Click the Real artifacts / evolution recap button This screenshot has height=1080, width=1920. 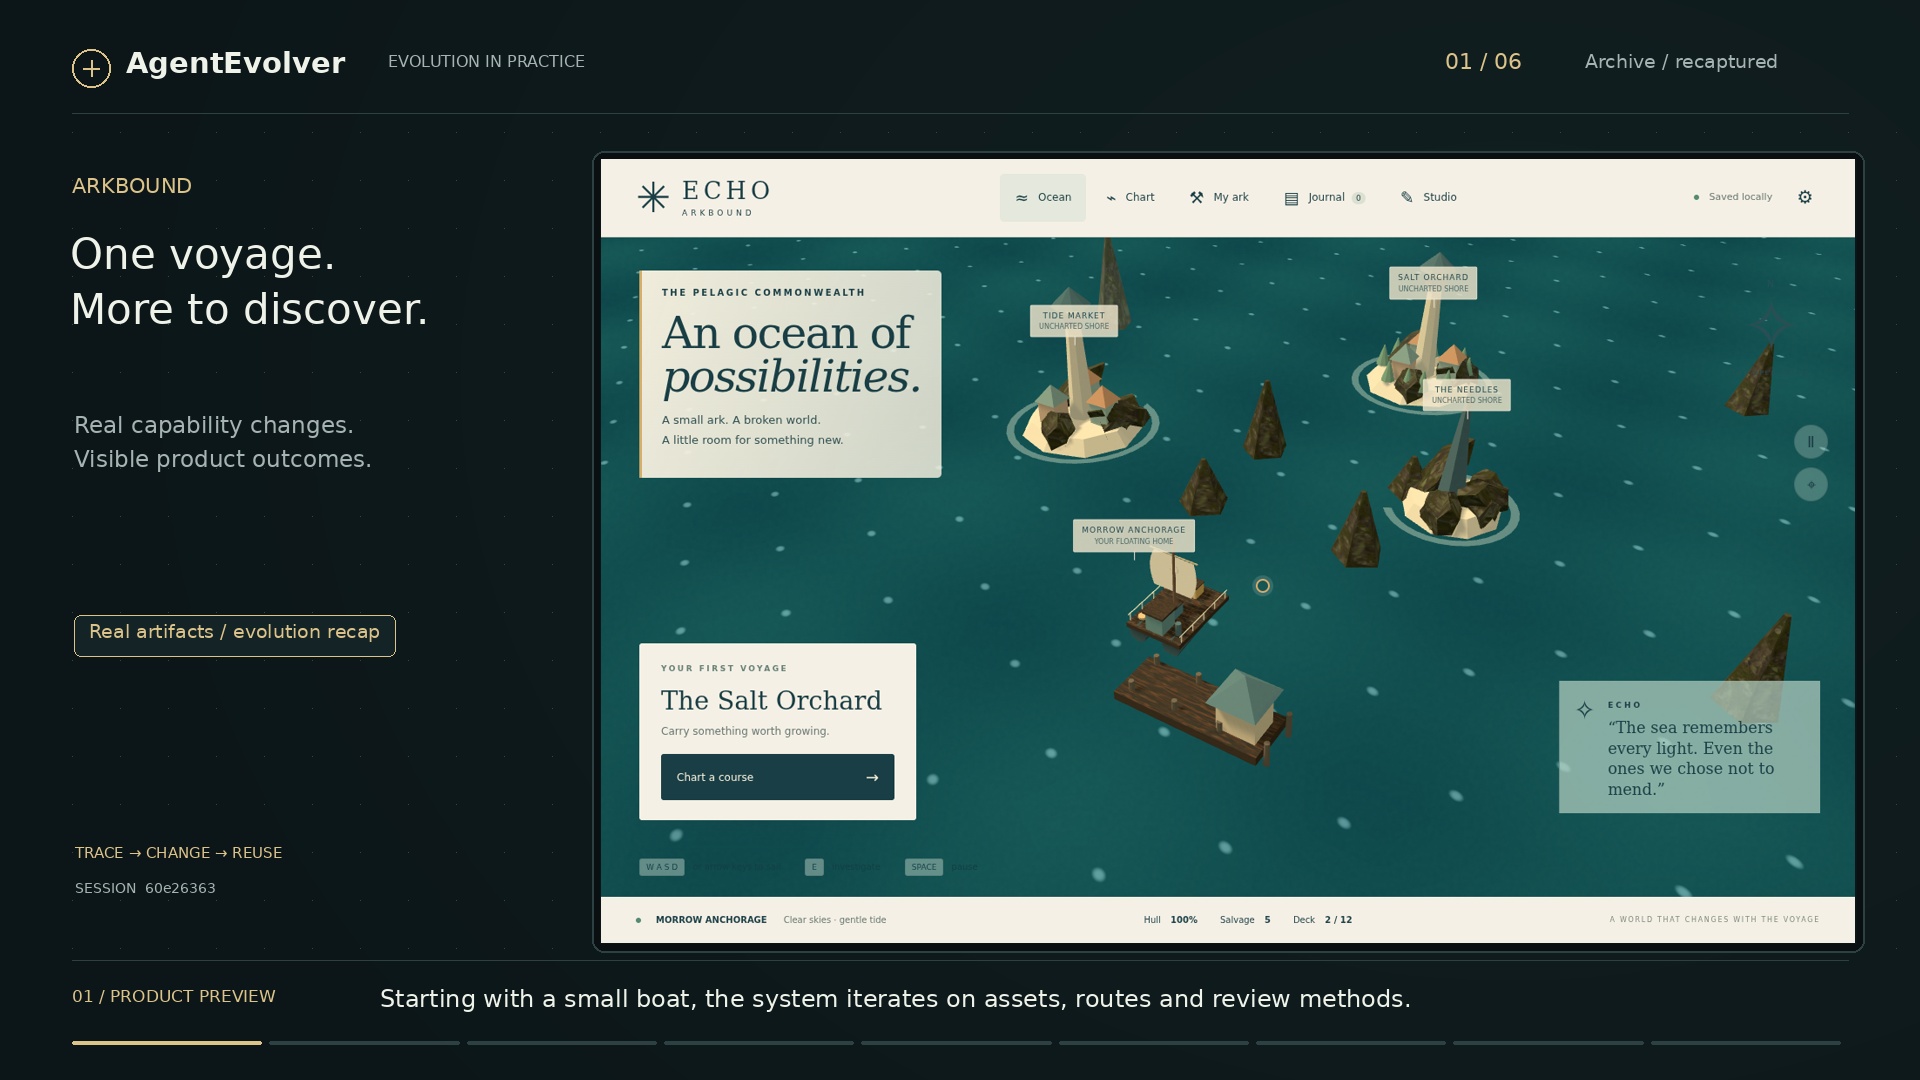pos(235,636)
